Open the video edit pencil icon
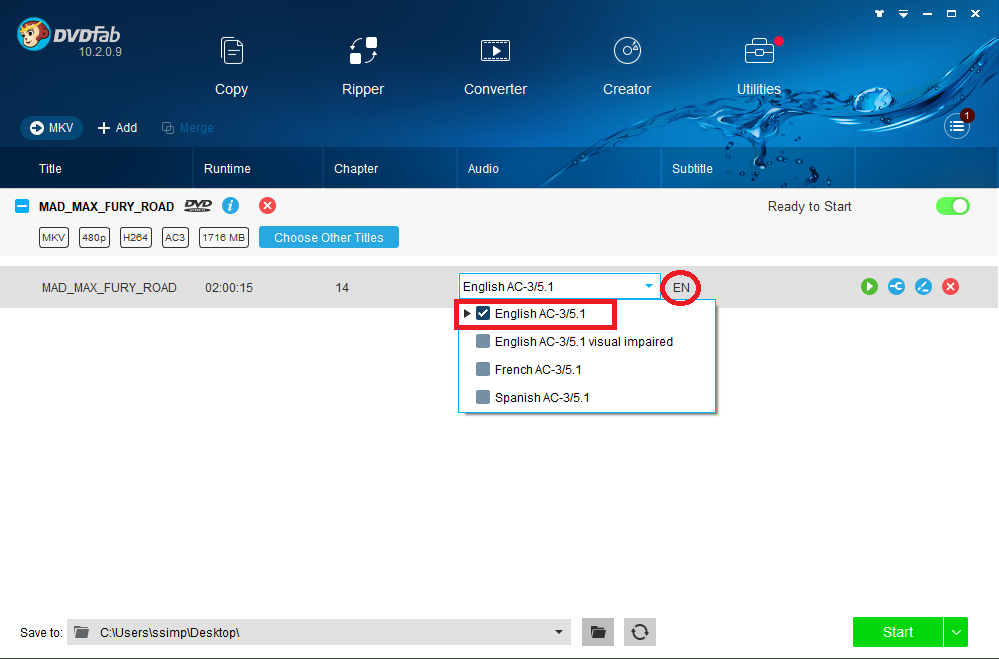Screen dimensions: 999x659 point(923,287)
